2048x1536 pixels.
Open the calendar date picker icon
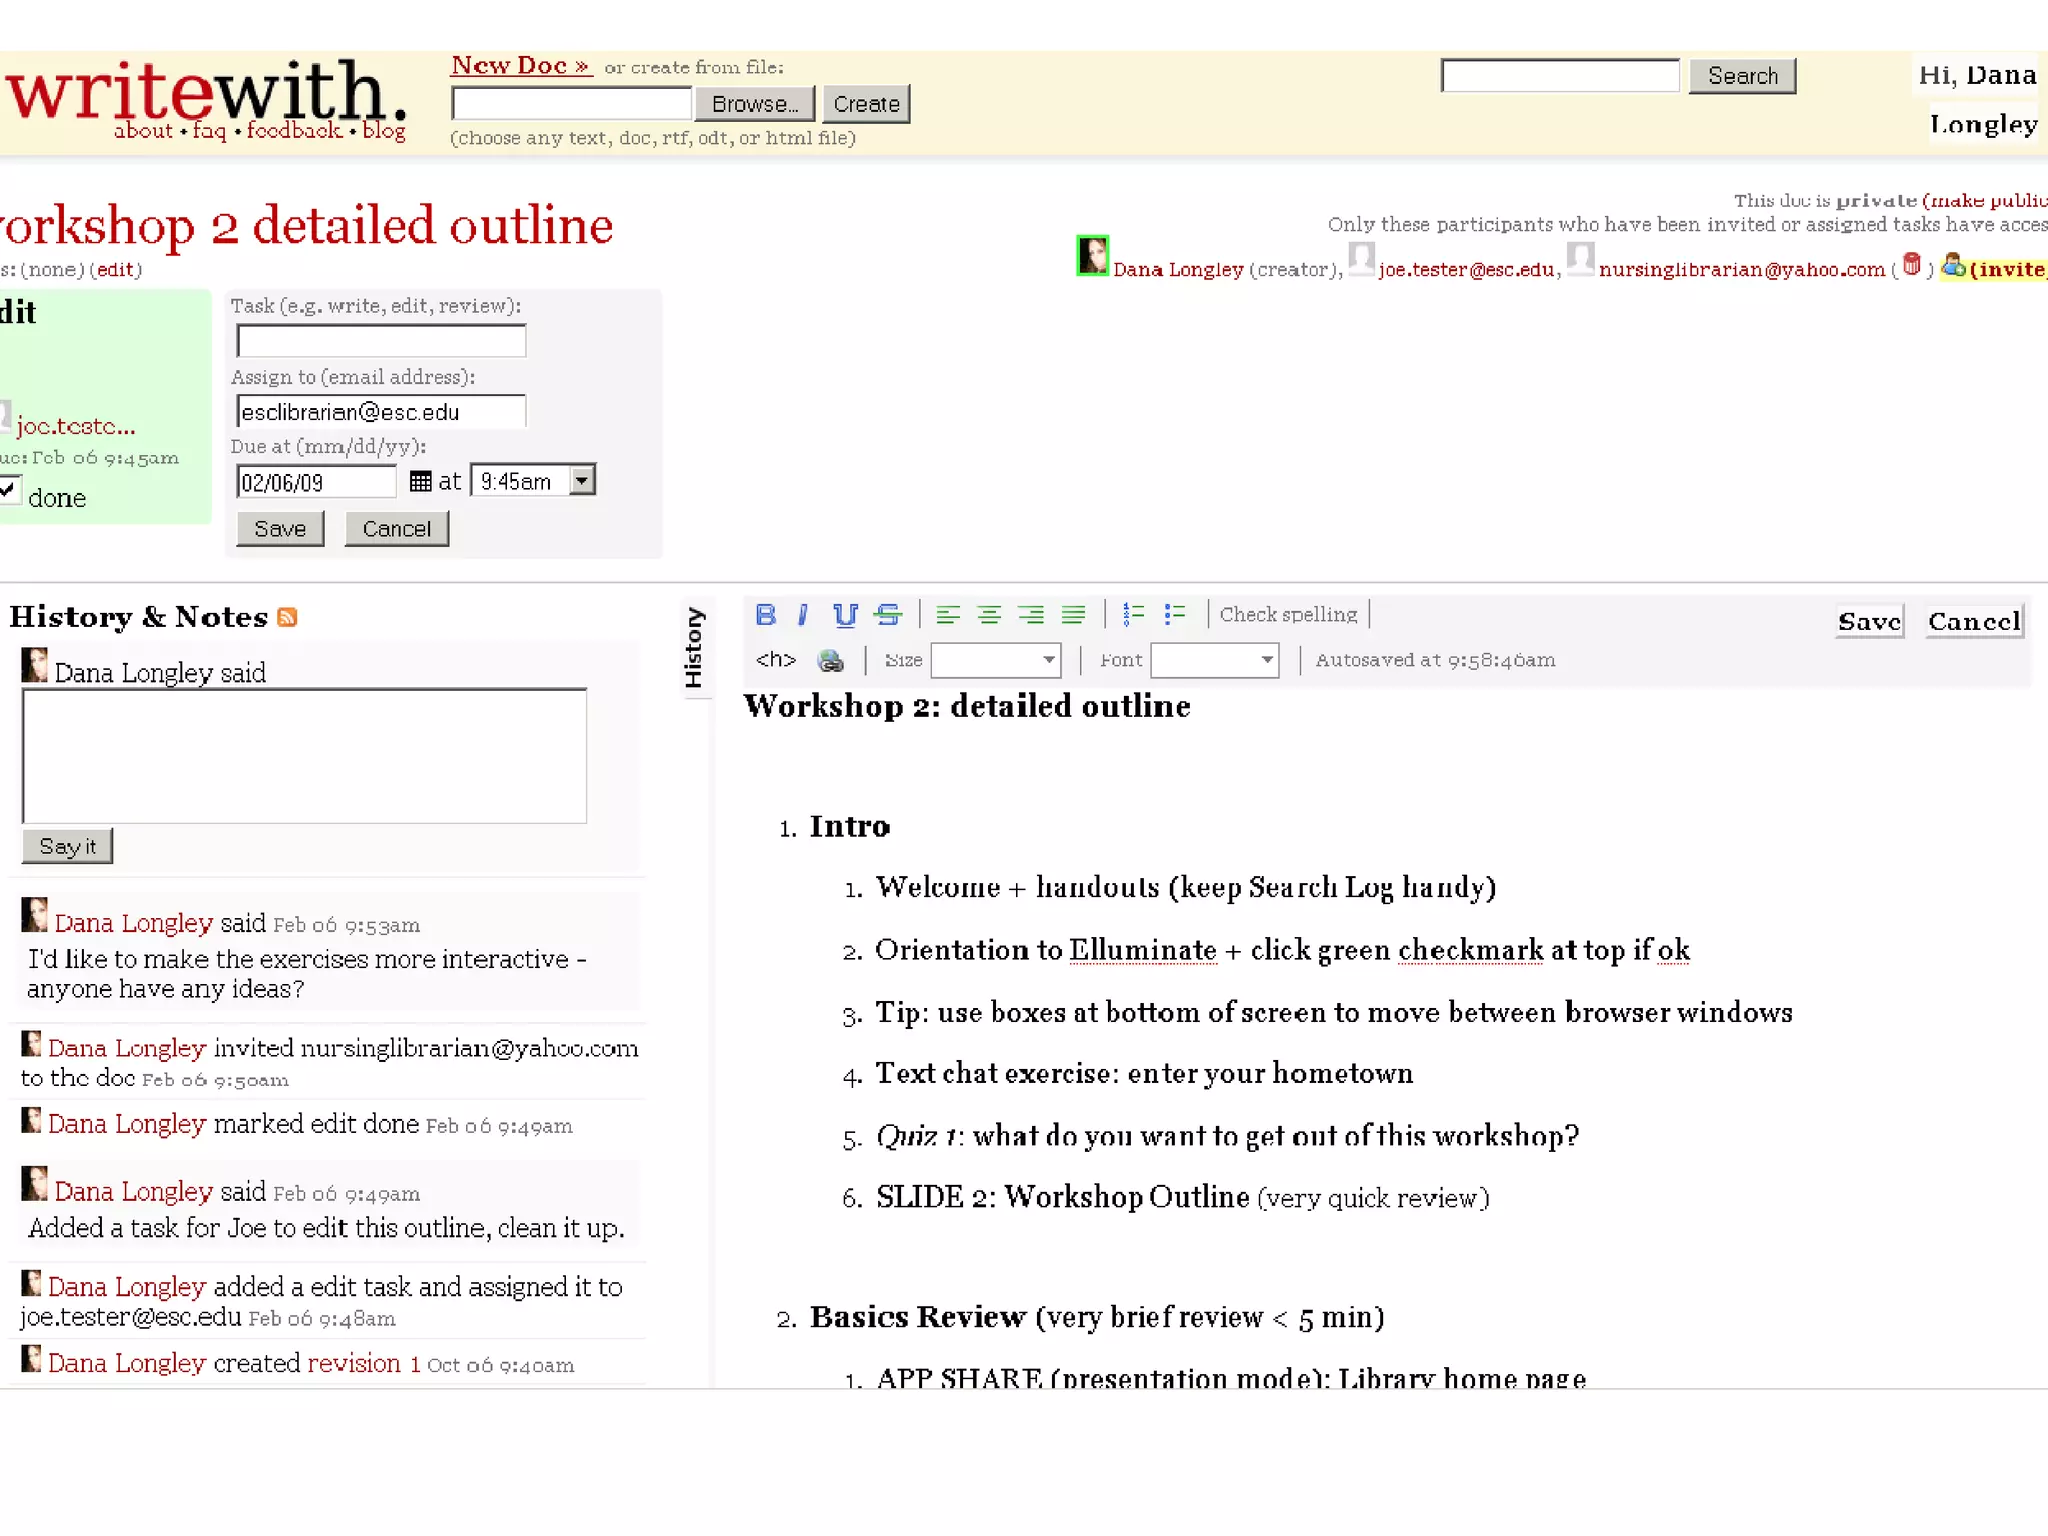(x=420, y=482)
